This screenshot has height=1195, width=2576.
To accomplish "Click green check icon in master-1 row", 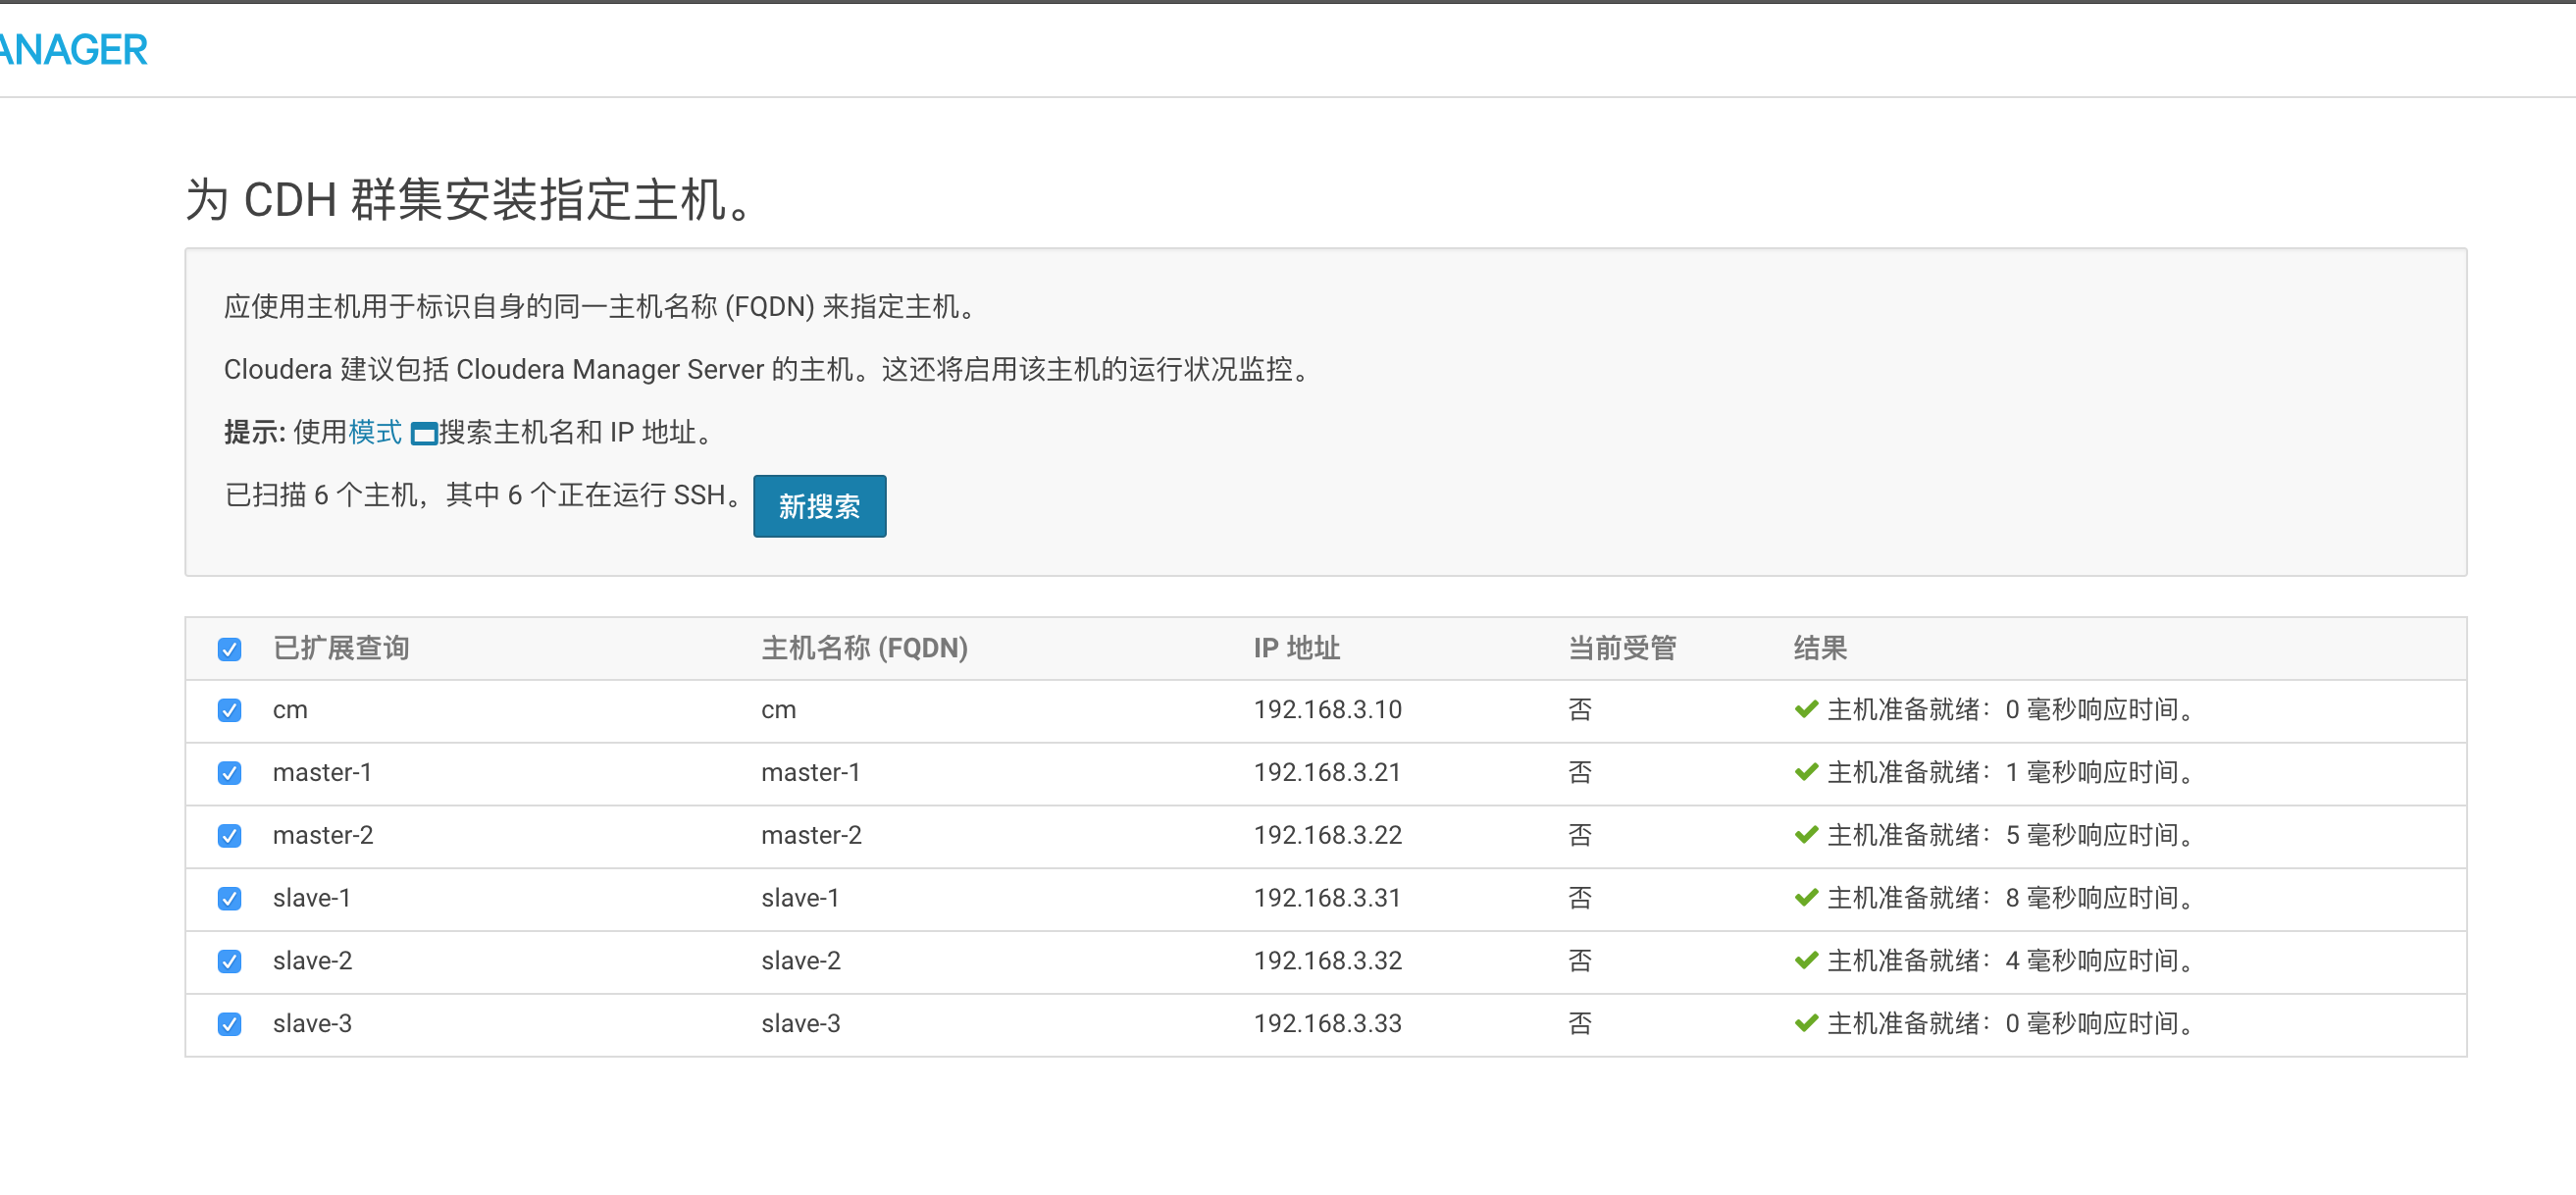I will pyautogui.click(x=1806, y=772).
